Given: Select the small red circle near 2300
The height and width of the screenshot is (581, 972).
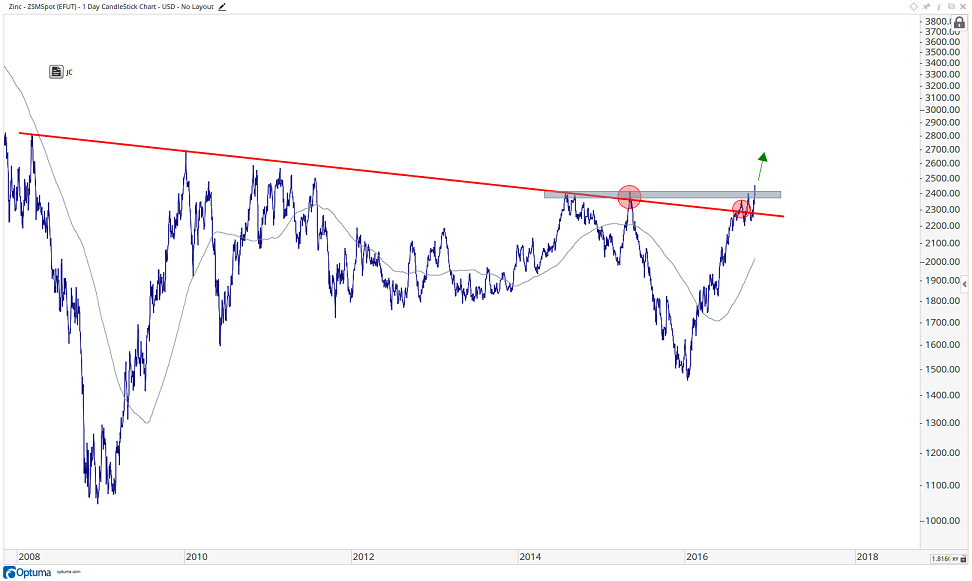Looking at the screenshot, I should pyautogui.click(x=741, y=209).
